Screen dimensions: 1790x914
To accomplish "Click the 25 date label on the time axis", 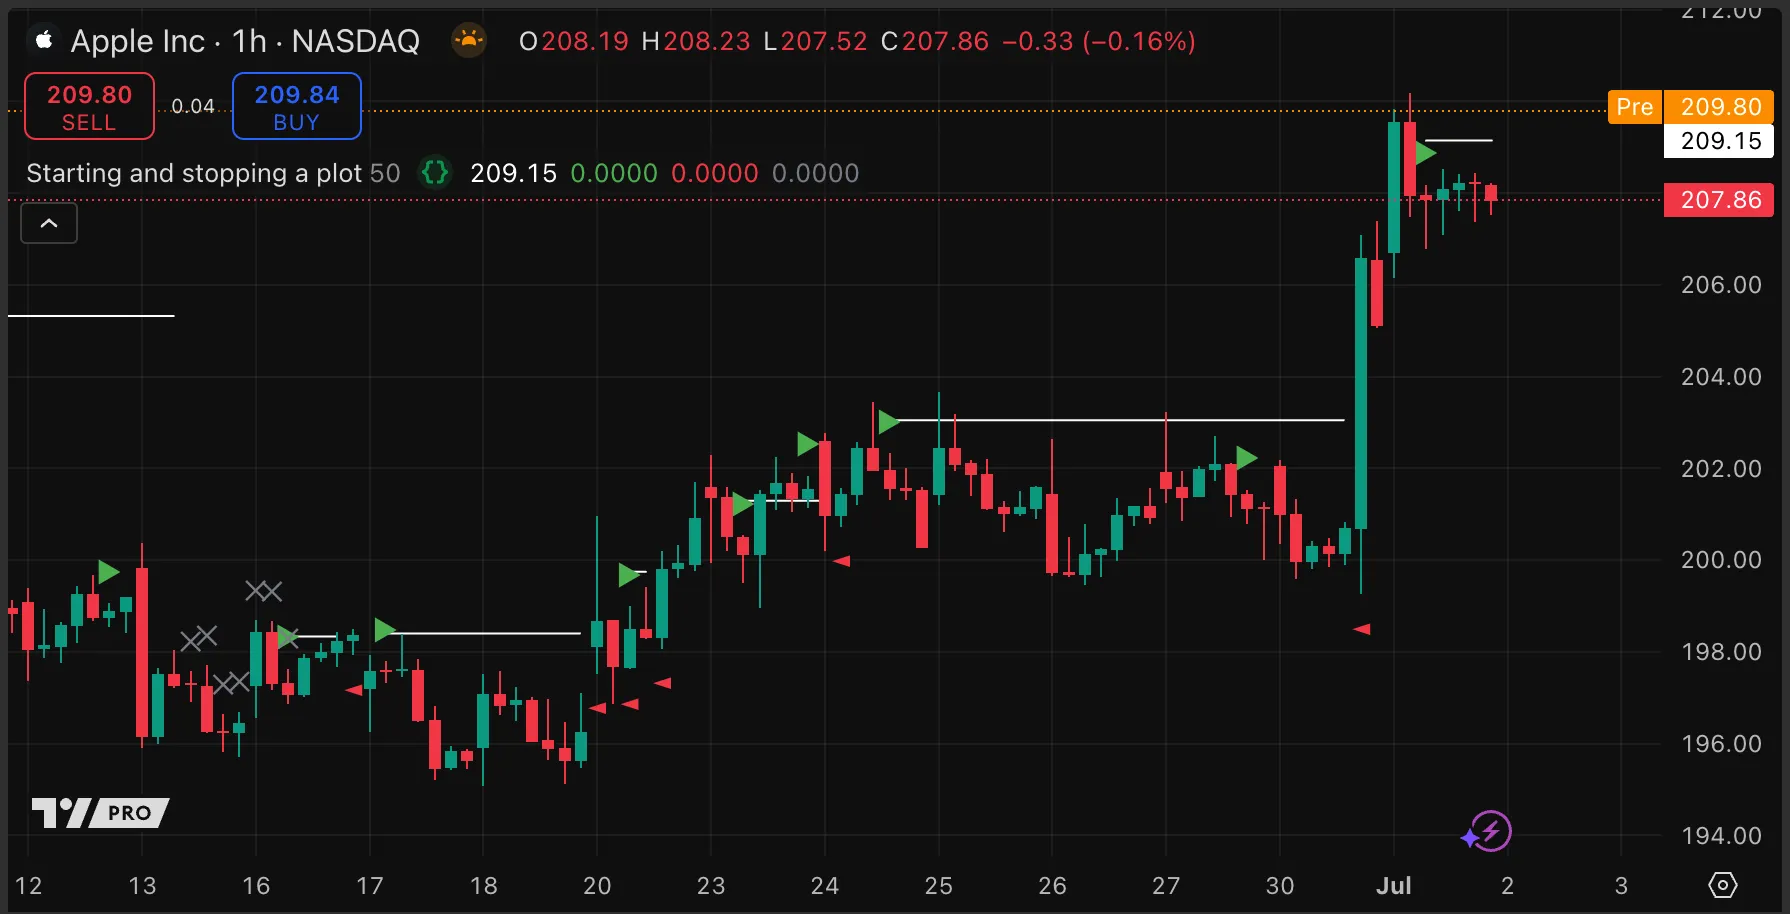I will click(938, 885).
